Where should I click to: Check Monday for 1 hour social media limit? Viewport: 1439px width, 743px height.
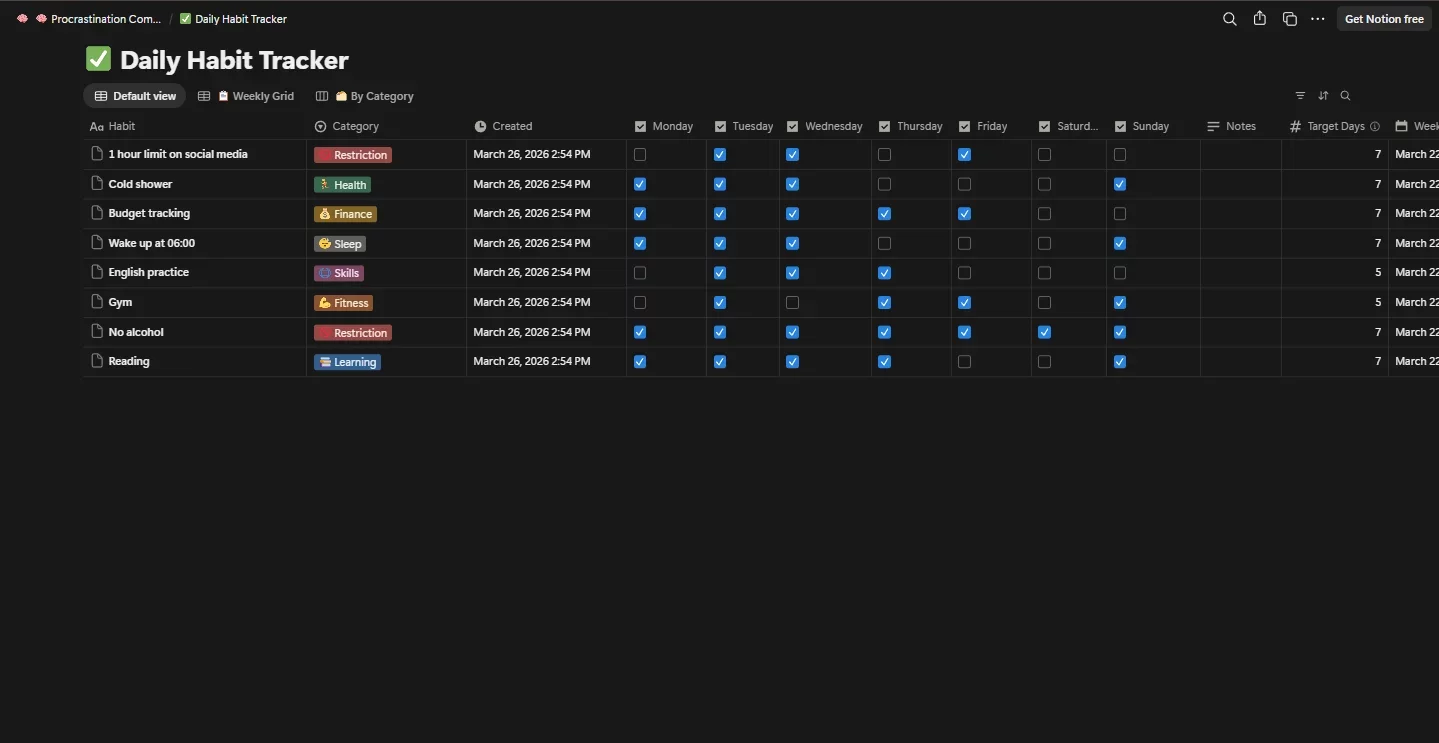(x=640, y=155)
